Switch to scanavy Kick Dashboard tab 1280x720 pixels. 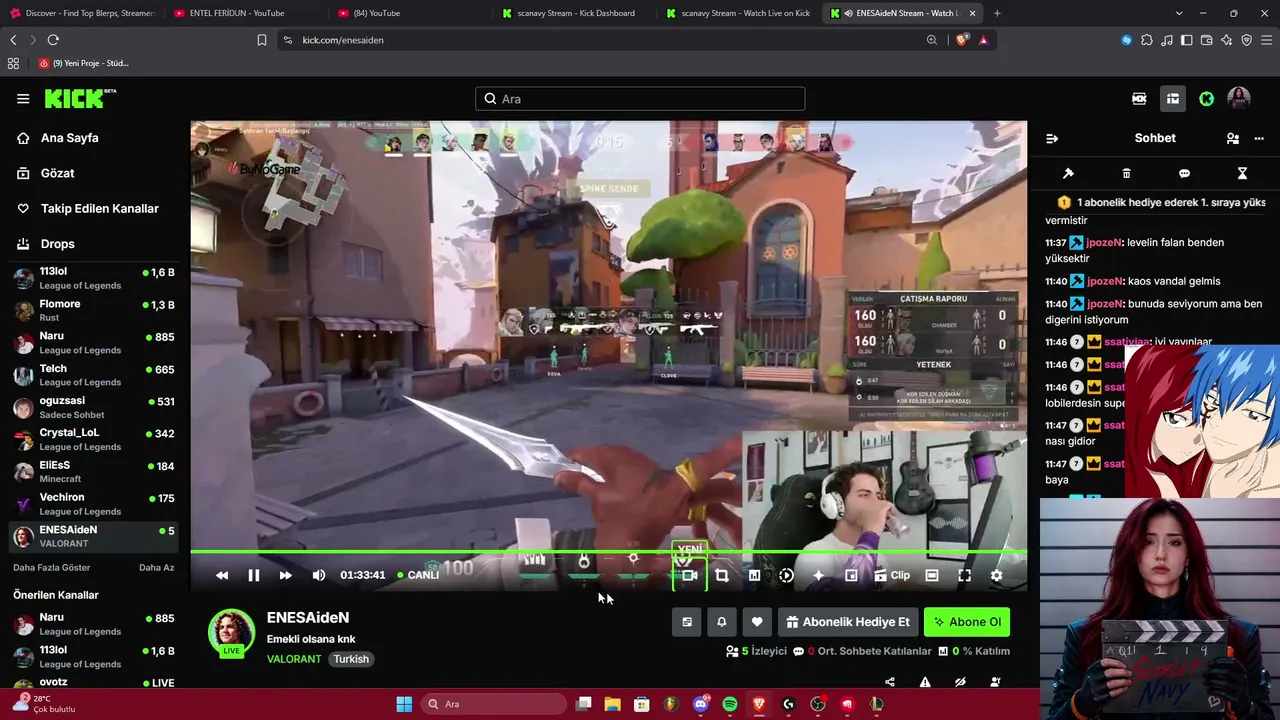[574, 13]
